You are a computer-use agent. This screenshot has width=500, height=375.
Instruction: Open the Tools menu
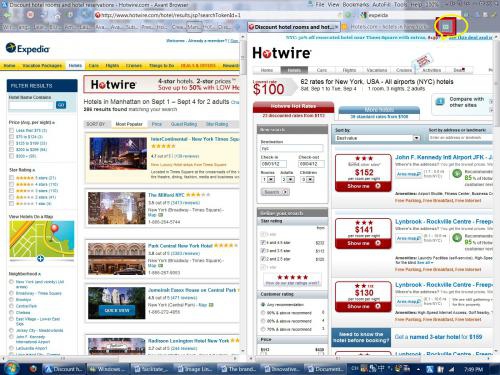click(400, 5)
